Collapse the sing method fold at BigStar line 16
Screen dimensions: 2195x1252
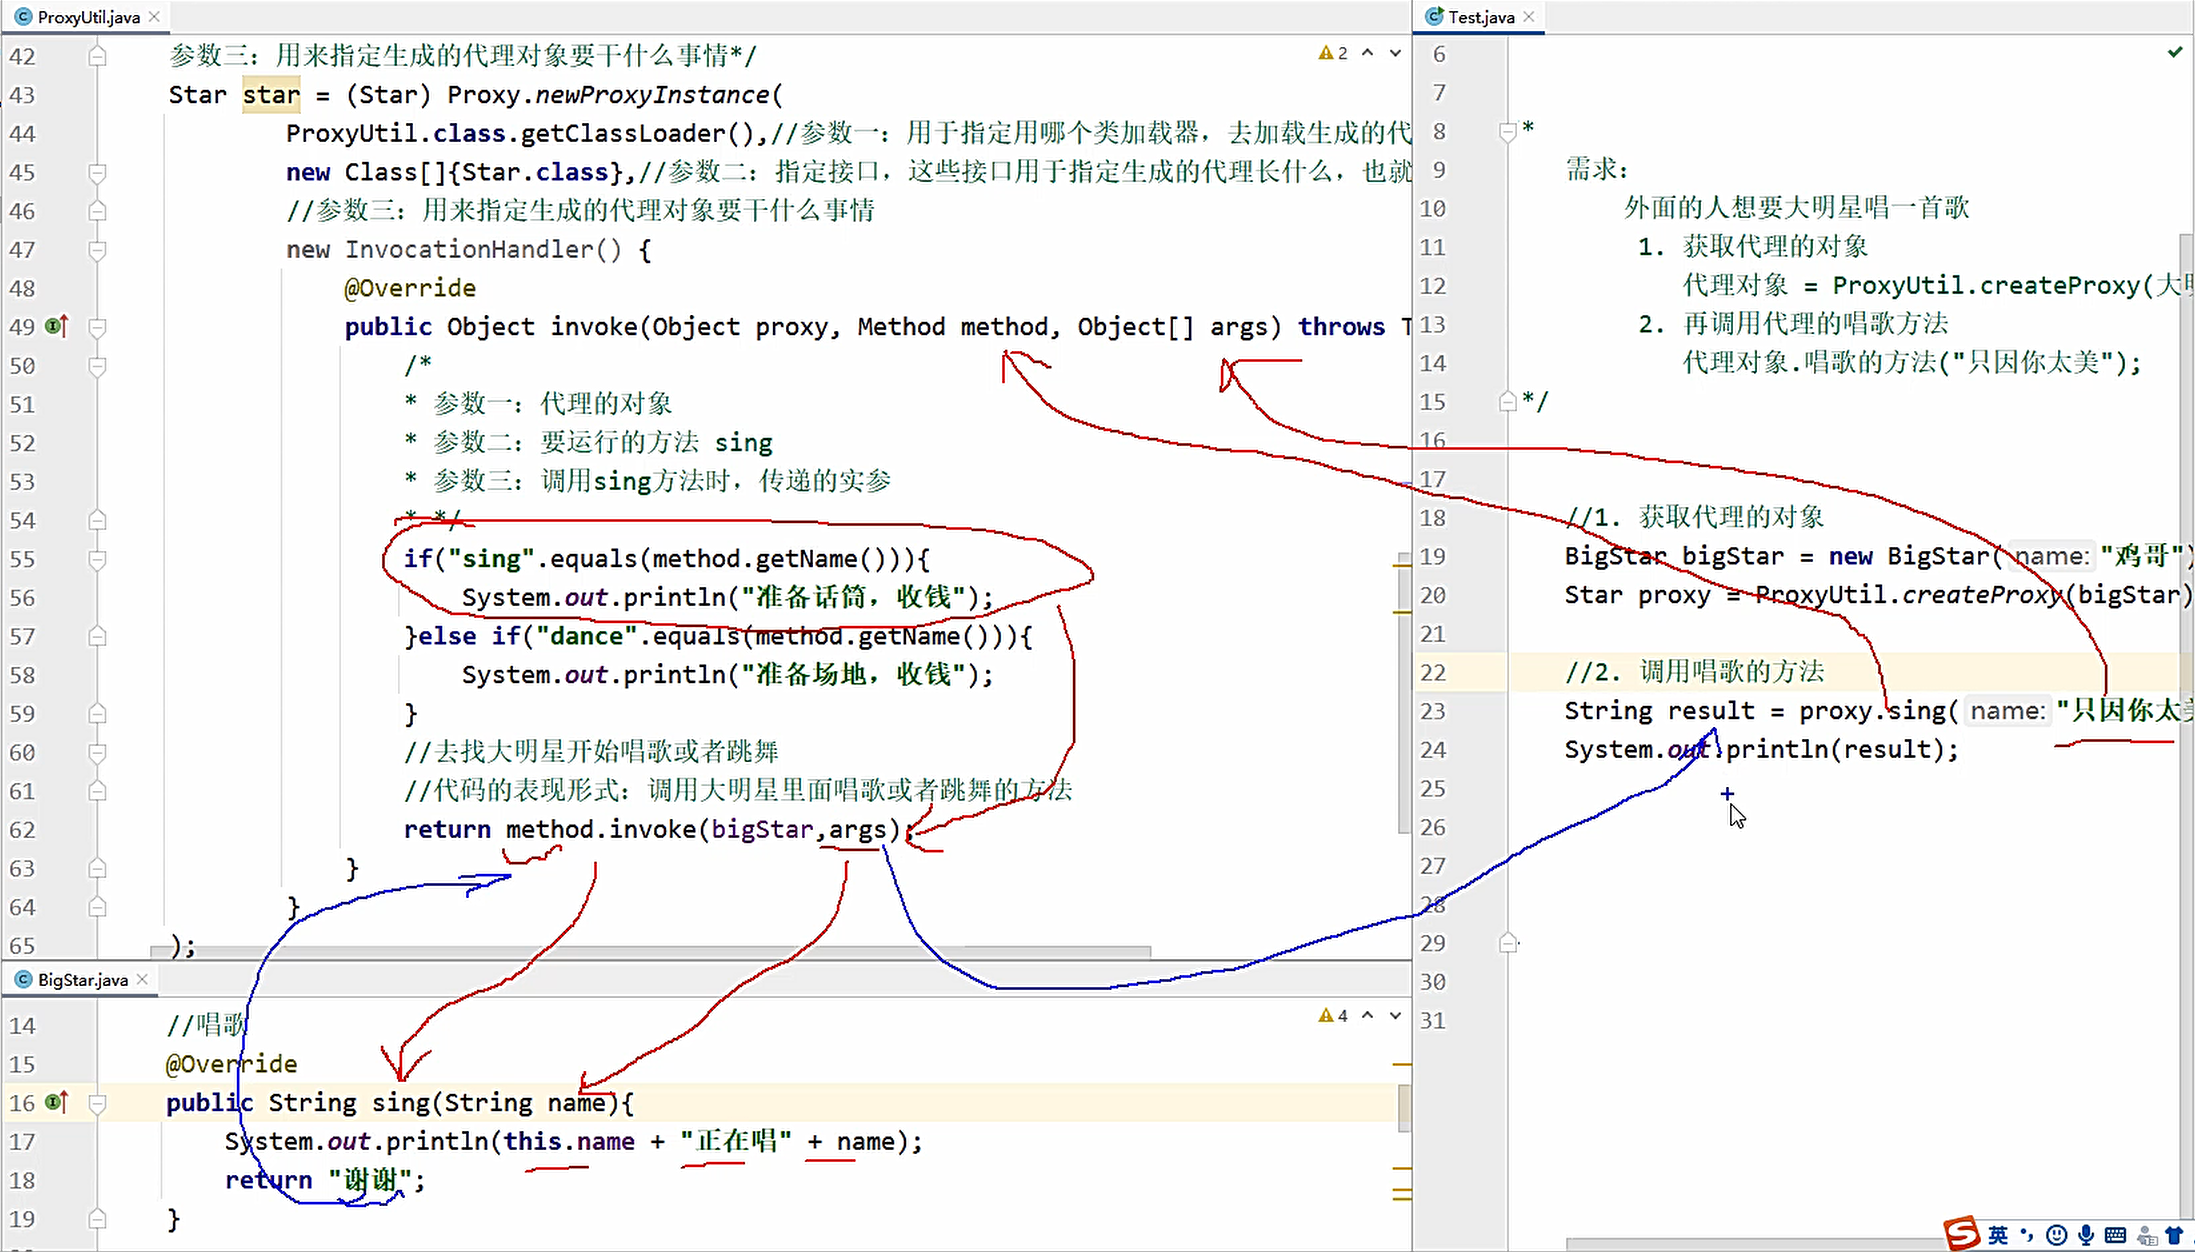(x=97, y=1103)
